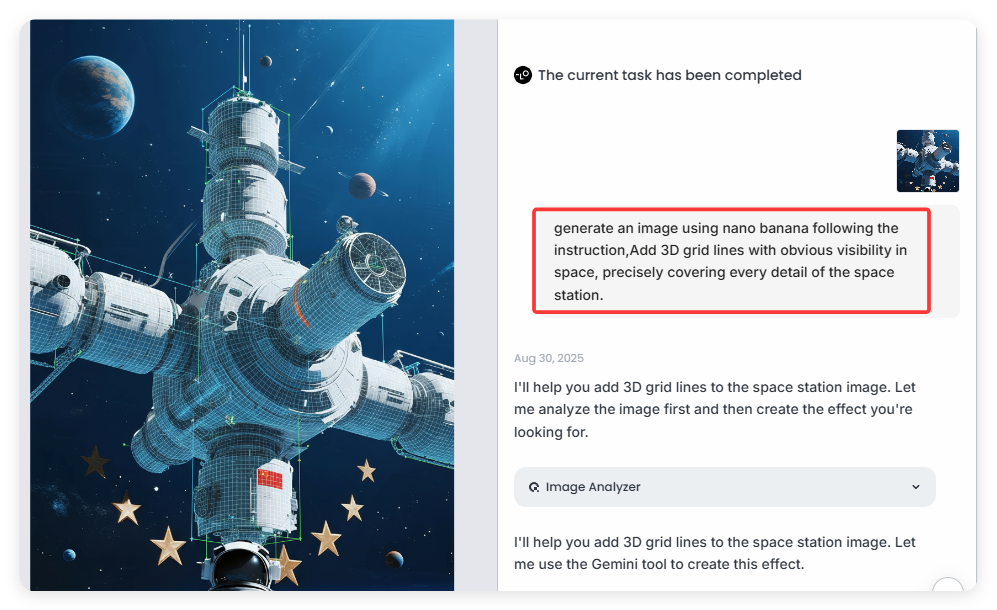Click the astronaut helmet at image bottom

click(241, 566)
